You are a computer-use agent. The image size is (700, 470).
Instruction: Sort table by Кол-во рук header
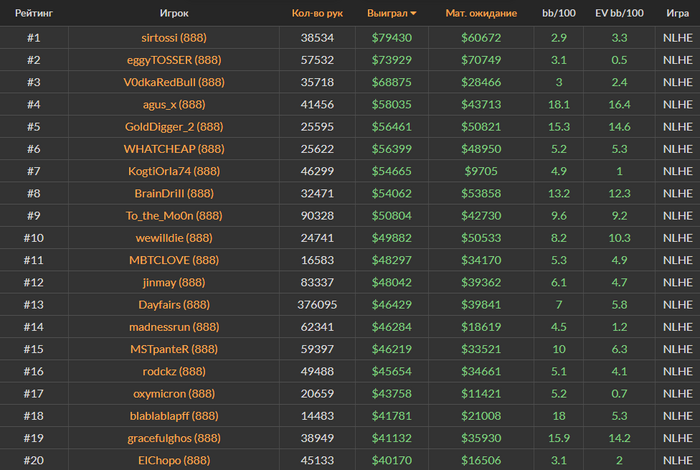(x=317, y=13)
